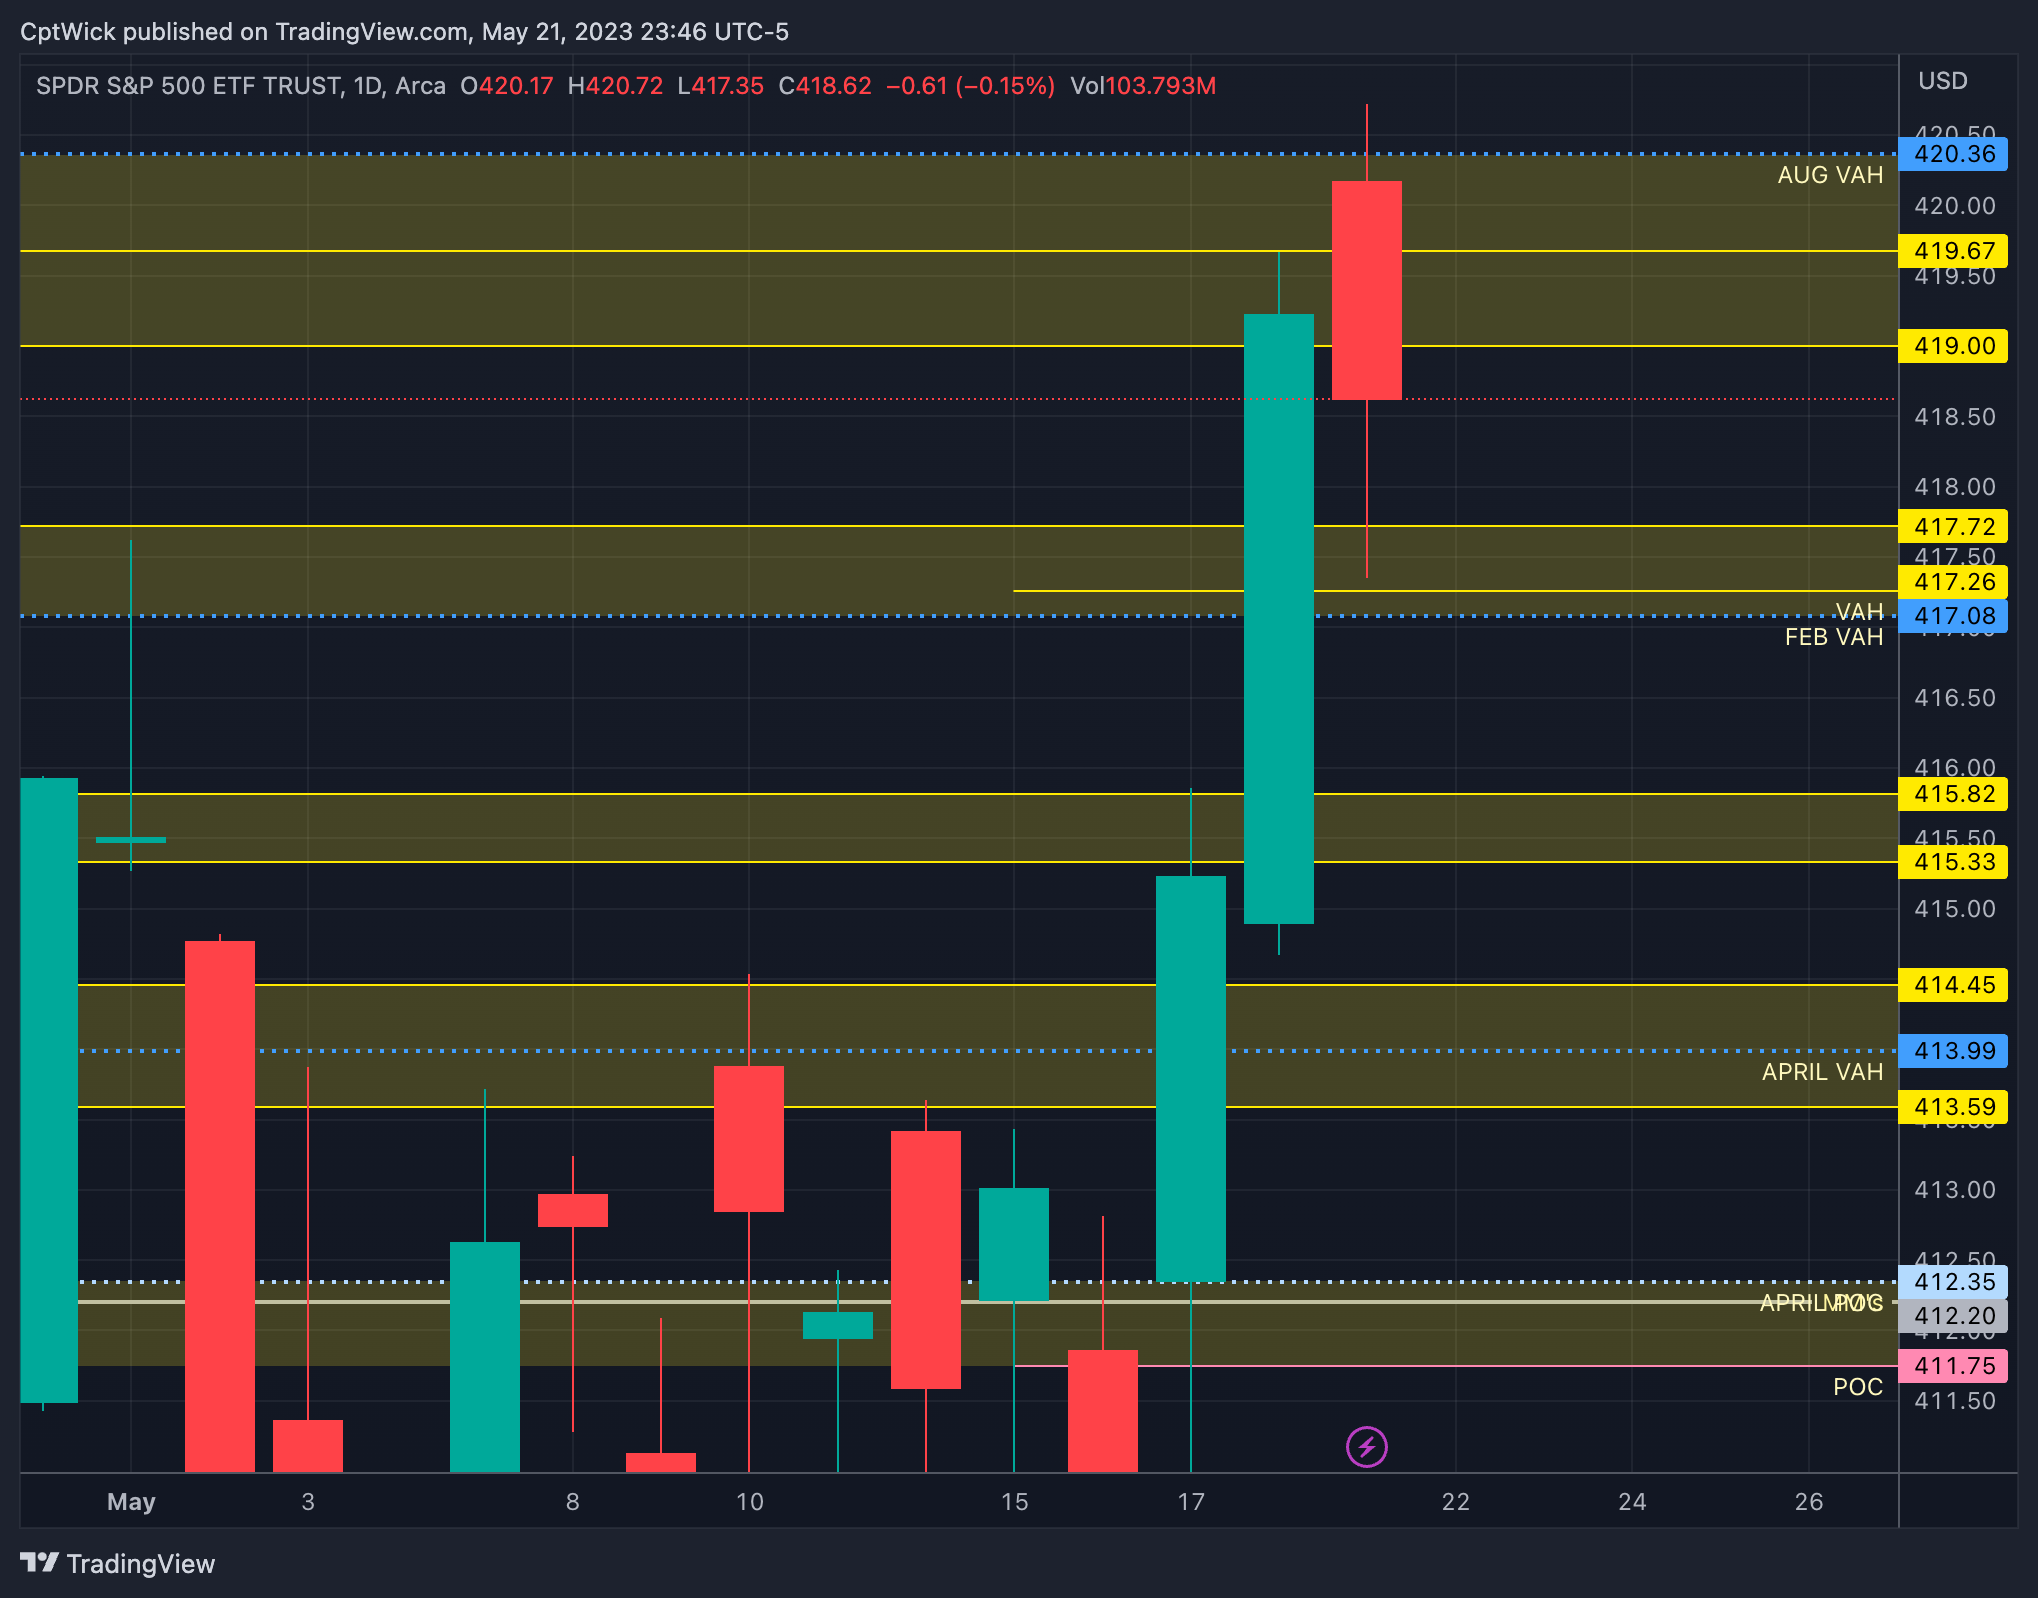Click date 10 on time axis
The image size is (2038, 1598).
(x=749, y=1502)
